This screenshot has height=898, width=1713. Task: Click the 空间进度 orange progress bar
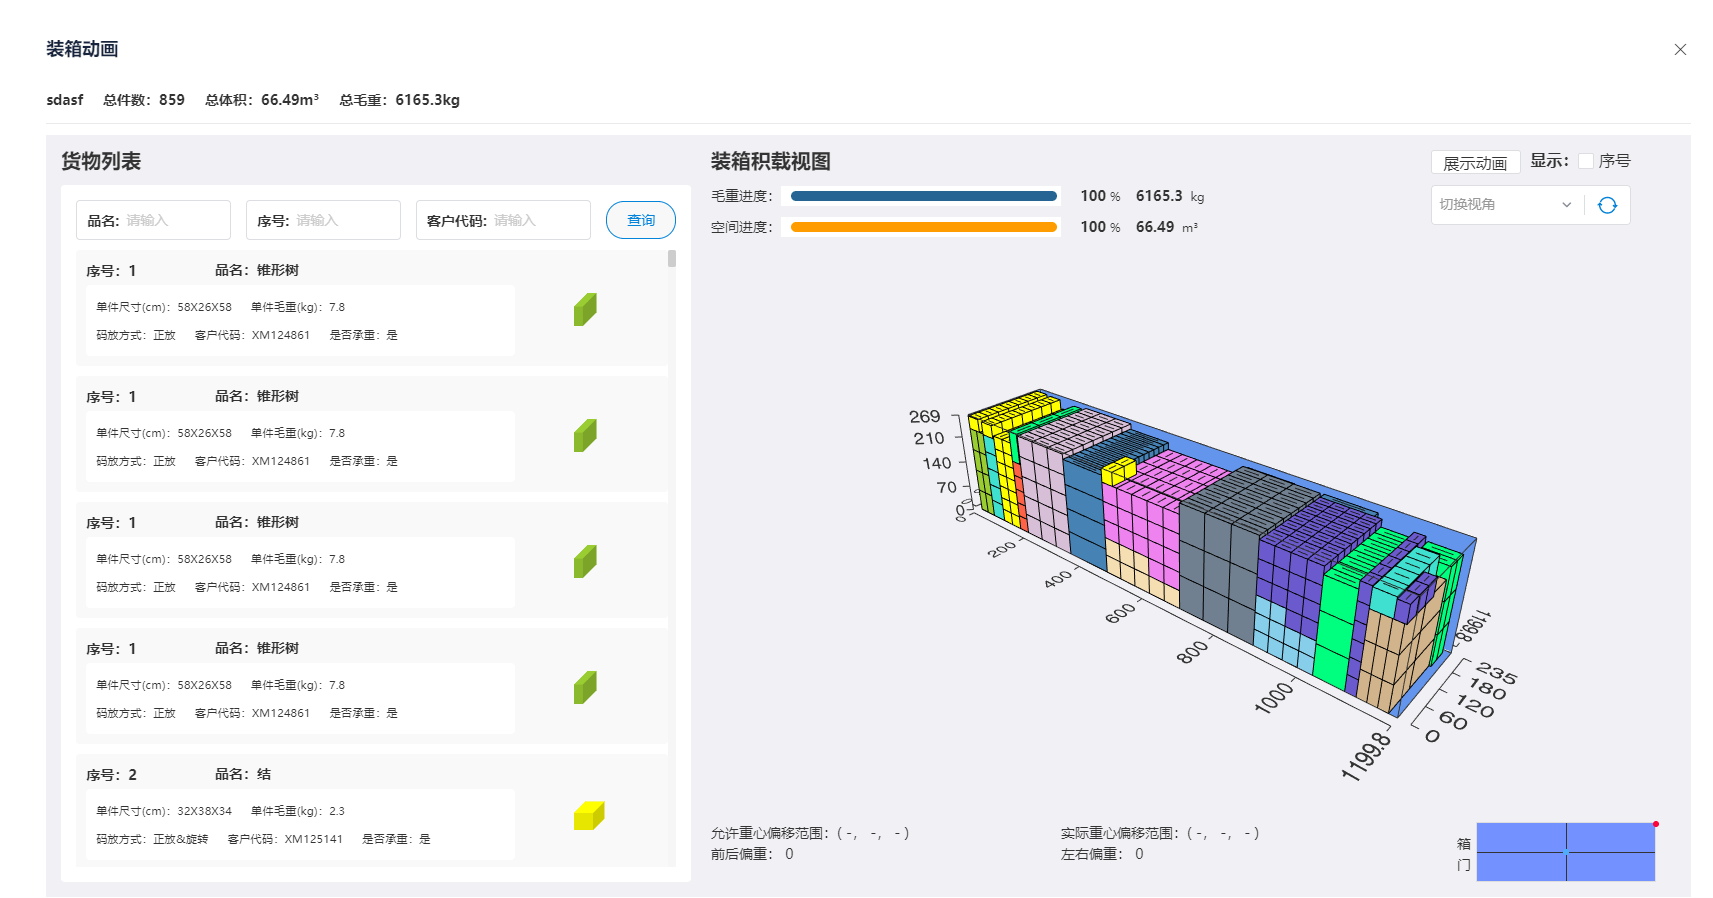[923, 227]
